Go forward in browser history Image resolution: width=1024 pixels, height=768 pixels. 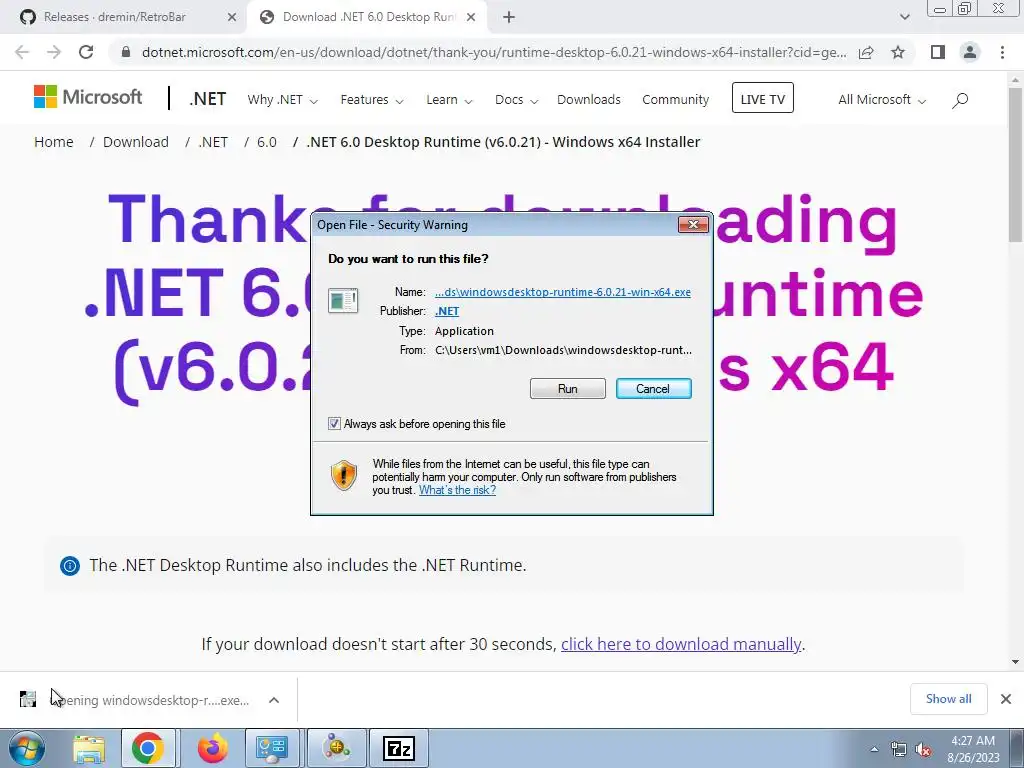point(54,52)
